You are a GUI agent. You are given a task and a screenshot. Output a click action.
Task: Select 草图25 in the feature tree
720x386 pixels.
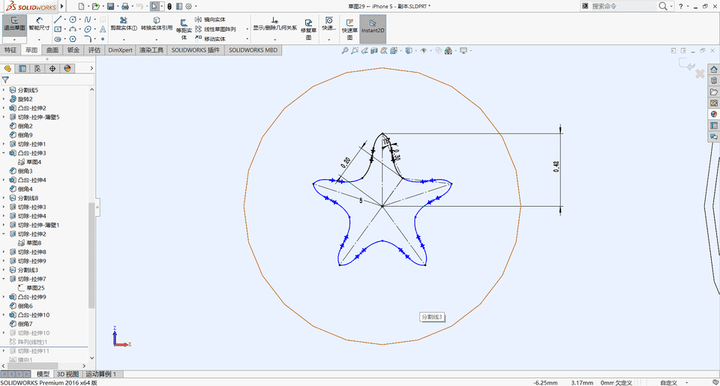coord(31,288)
